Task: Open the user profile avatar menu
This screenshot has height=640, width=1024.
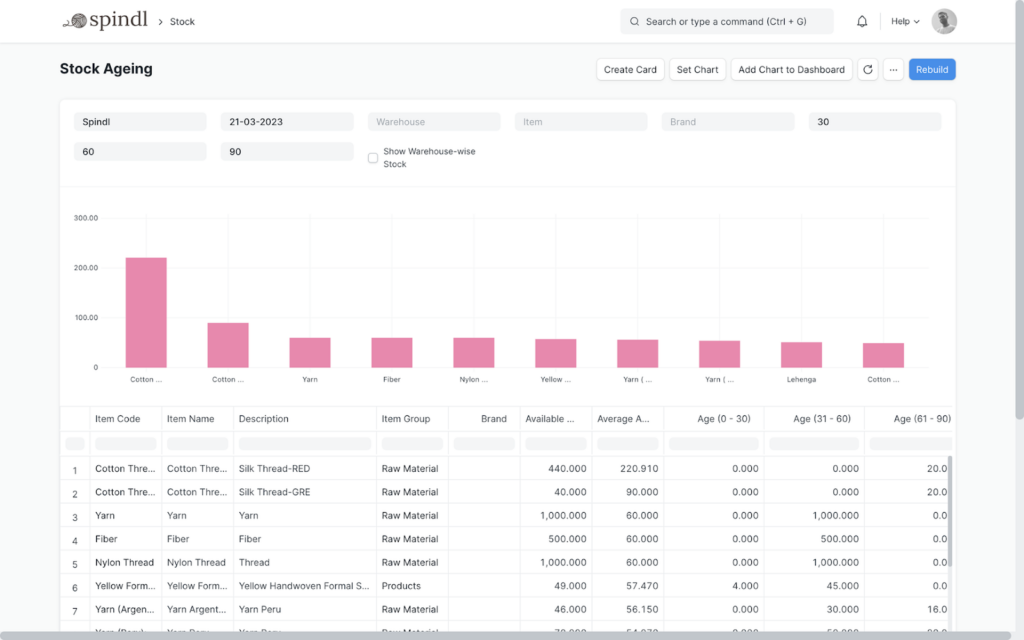Action: 943,21
